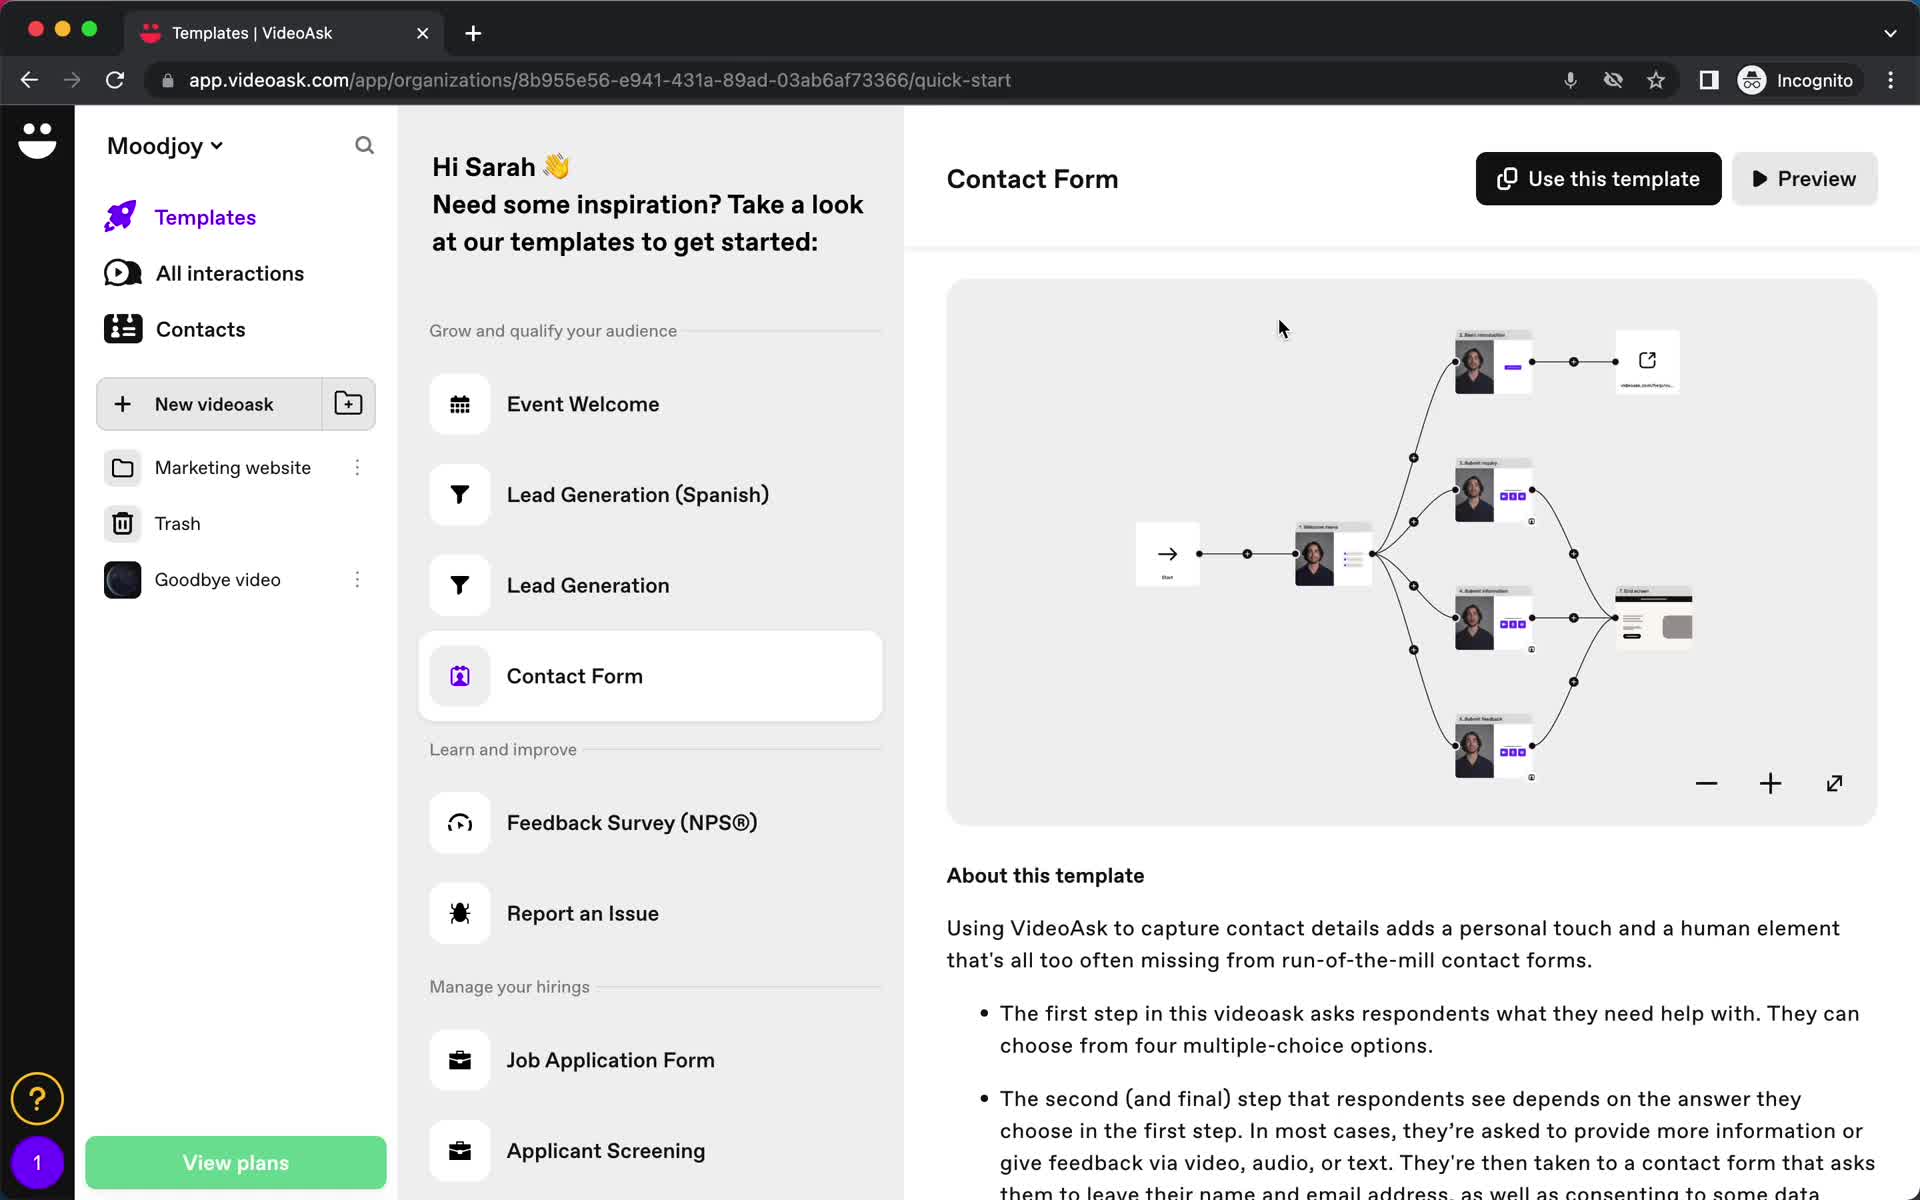
Task: Click the Trash sidebar icon
Action: pyautogui.click(x=124, y=523)
